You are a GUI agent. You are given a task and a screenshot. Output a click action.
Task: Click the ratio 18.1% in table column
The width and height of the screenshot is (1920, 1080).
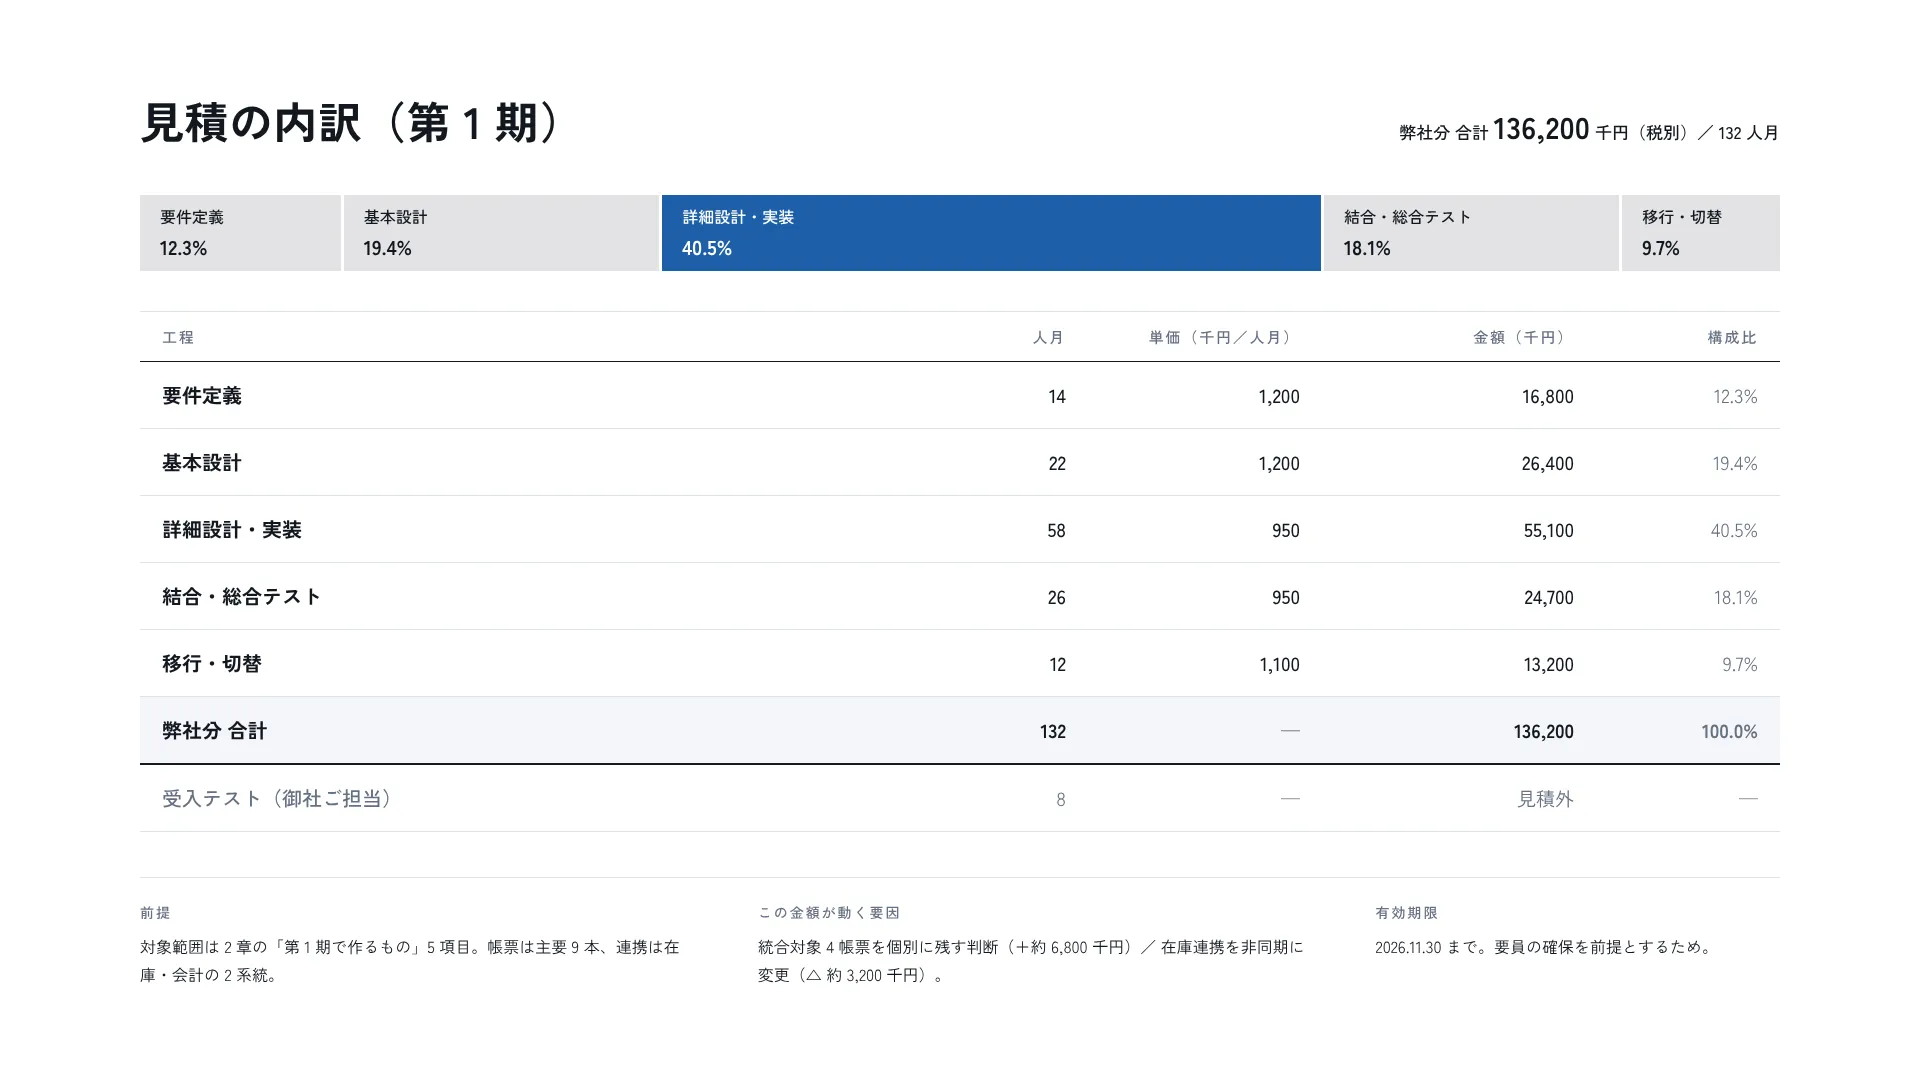click(x=1735, y=598)
